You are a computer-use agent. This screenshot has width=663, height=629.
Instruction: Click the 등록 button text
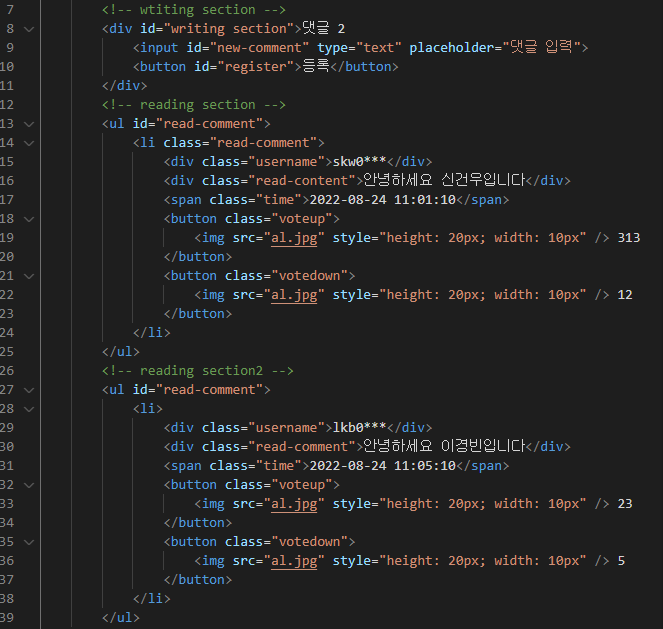click(316, 66)
